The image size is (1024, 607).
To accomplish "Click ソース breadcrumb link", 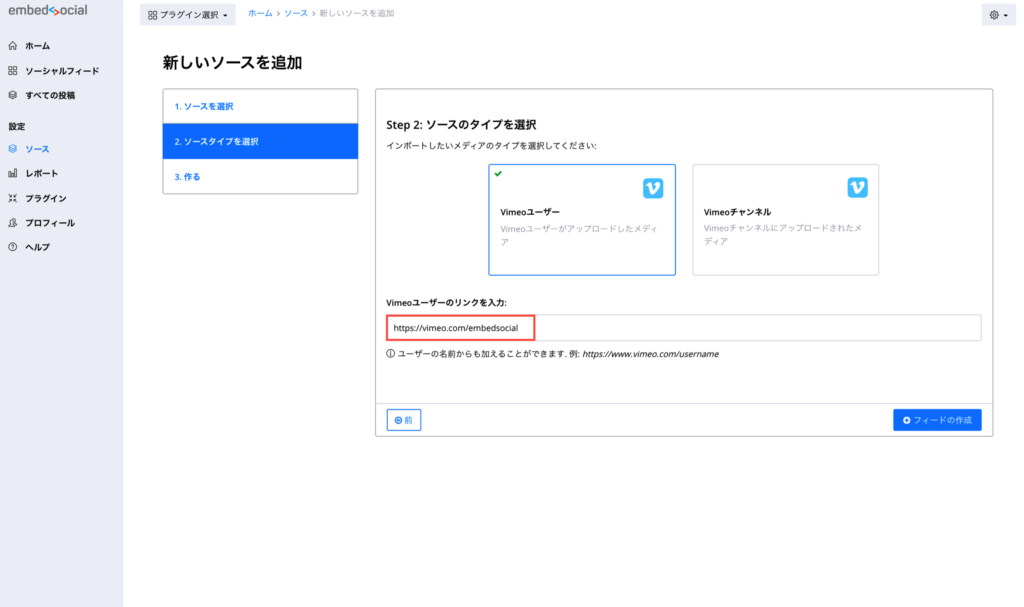I will 296,13.
